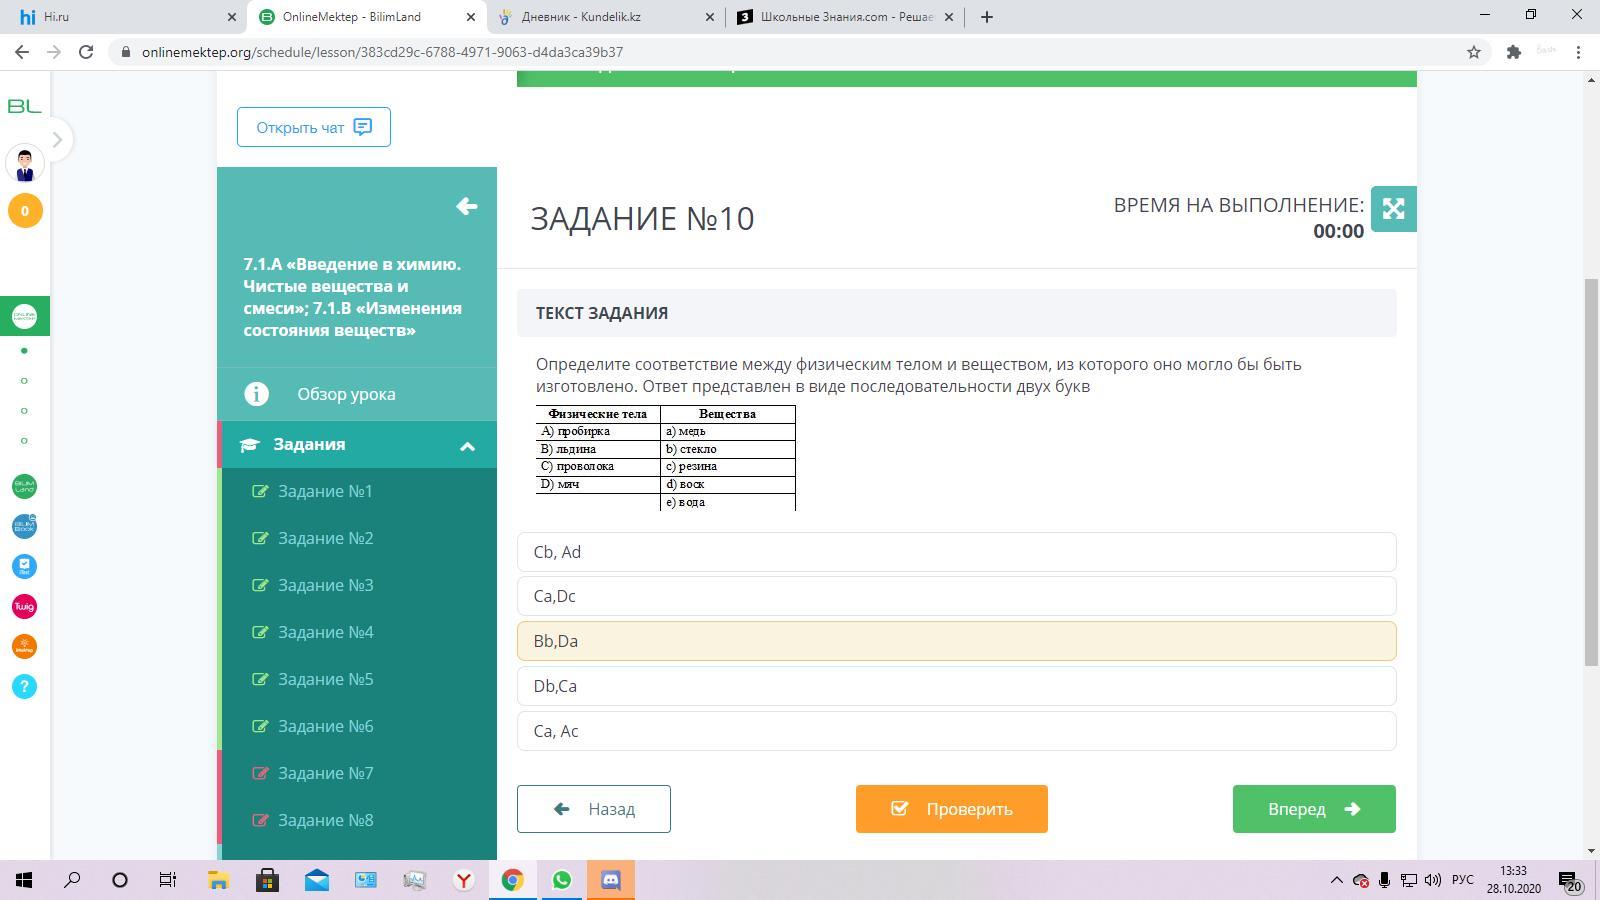Click the page vertical scrollbar thumb
Image resolution: width=1600 pixels, height=900 pixels.
[x=1591, y=472]
